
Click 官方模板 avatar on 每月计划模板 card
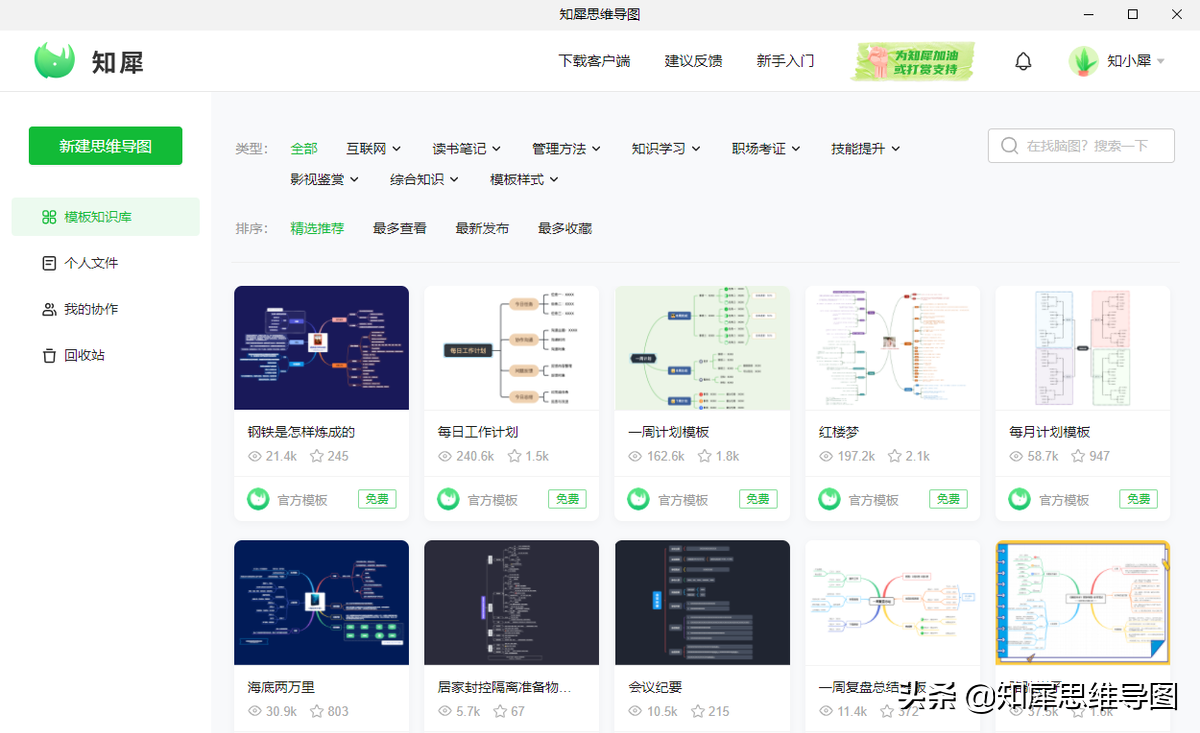(1019, 498)
